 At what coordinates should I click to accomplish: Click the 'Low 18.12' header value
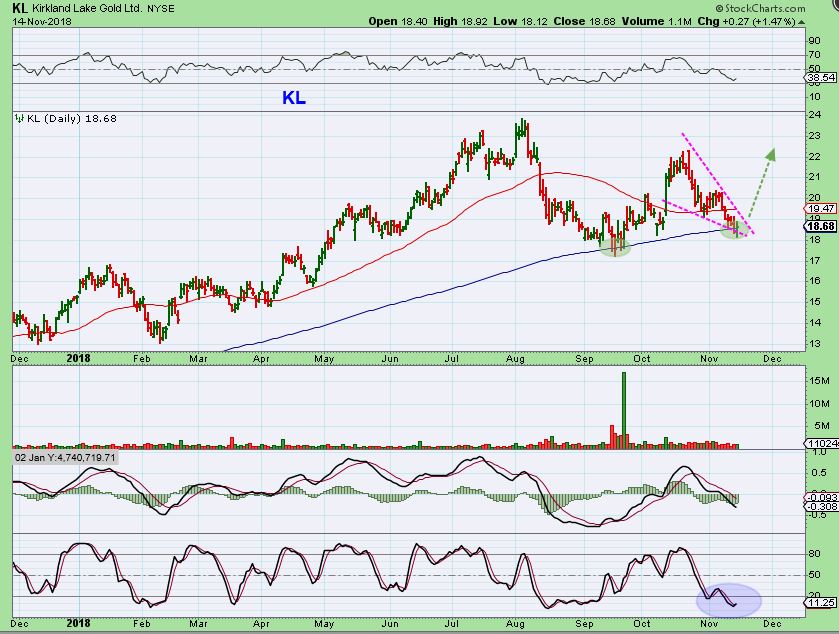(x=521, y=21)
